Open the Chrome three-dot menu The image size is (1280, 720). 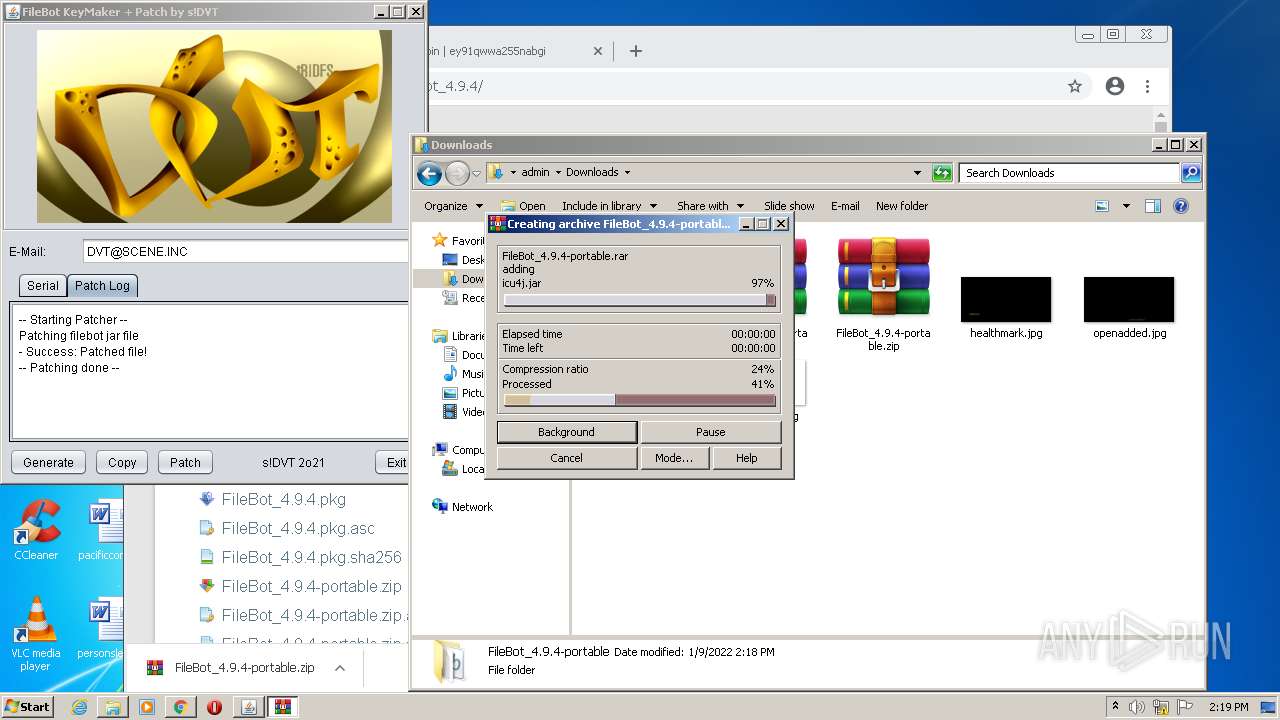point(1147,86)
